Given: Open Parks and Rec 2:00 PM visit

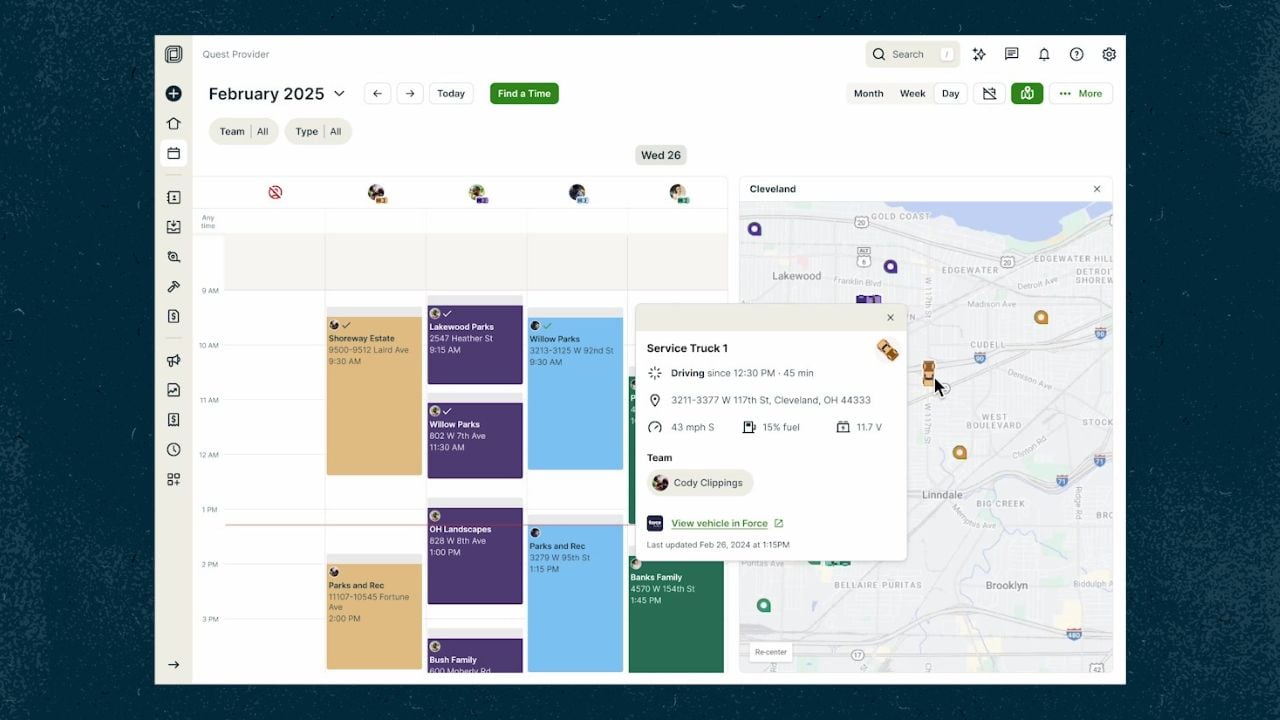Looking at the screenshot, I should pos(374,616).
